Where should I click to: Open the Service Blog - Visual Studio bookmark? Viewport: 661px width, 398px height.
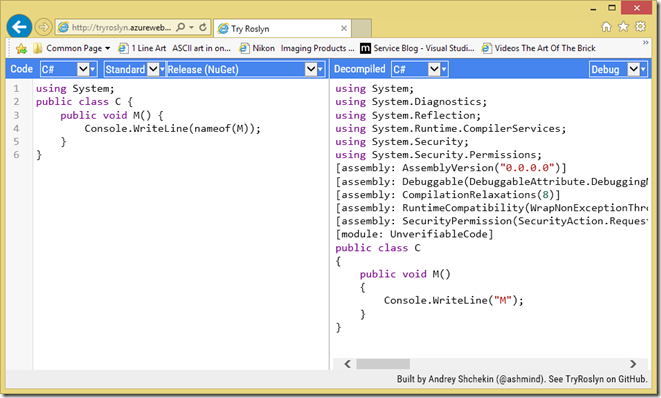(417, 48)
